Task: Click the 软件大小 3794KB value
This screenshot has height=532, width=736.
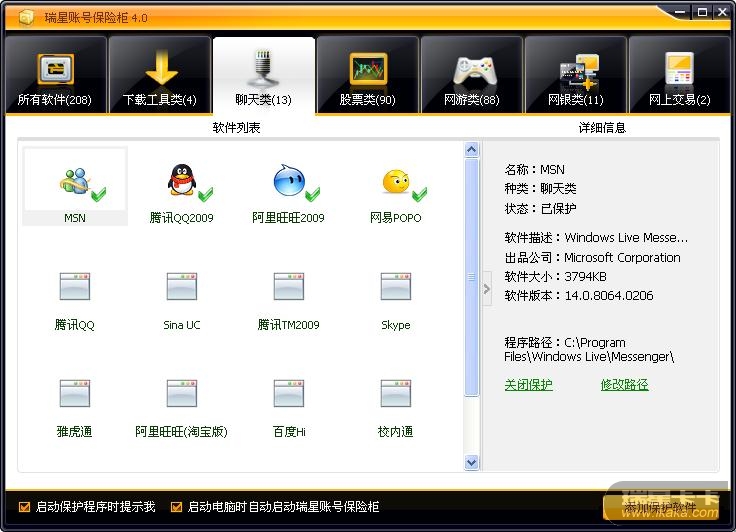Action: pos(585,277)
